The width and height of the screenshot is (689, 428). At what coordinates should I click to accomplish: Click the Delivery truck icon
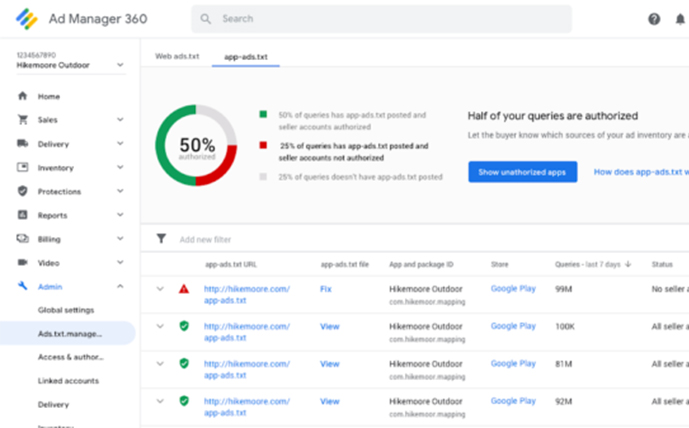(22, 143)
